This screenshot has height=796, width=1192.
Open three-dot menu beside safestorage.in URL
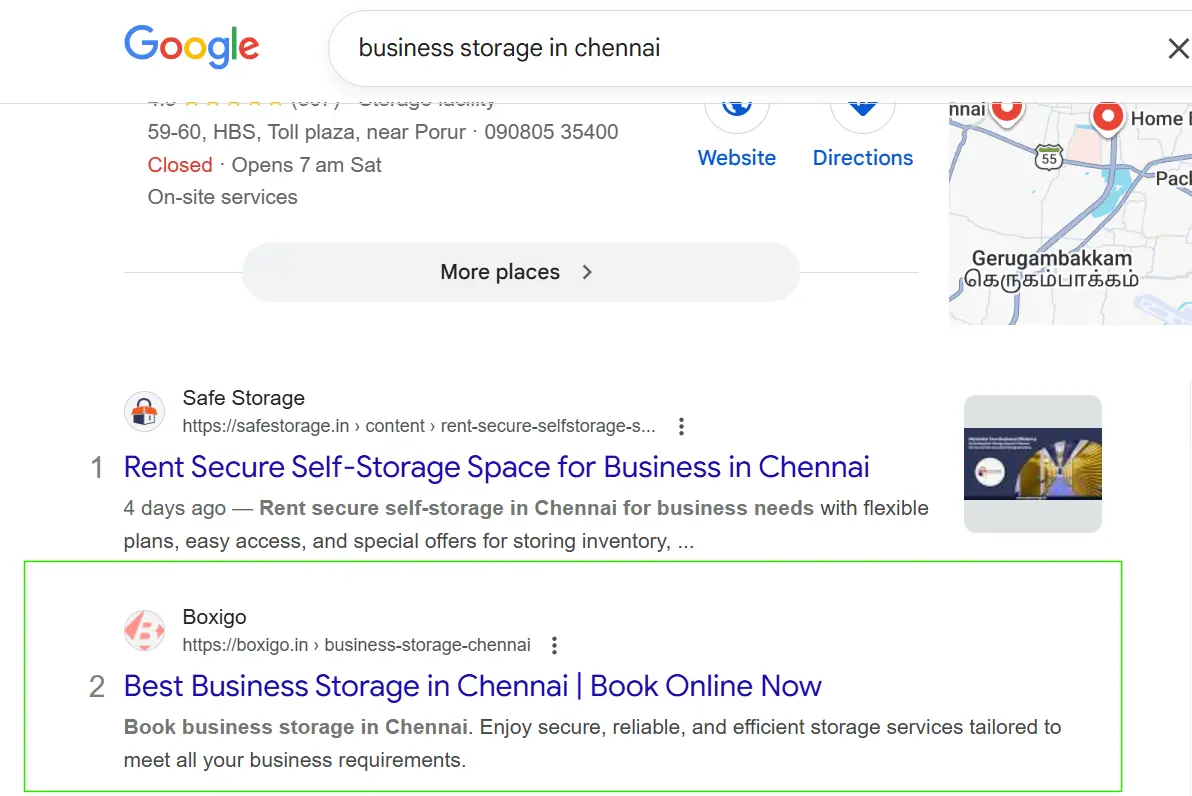coord(681,427)
